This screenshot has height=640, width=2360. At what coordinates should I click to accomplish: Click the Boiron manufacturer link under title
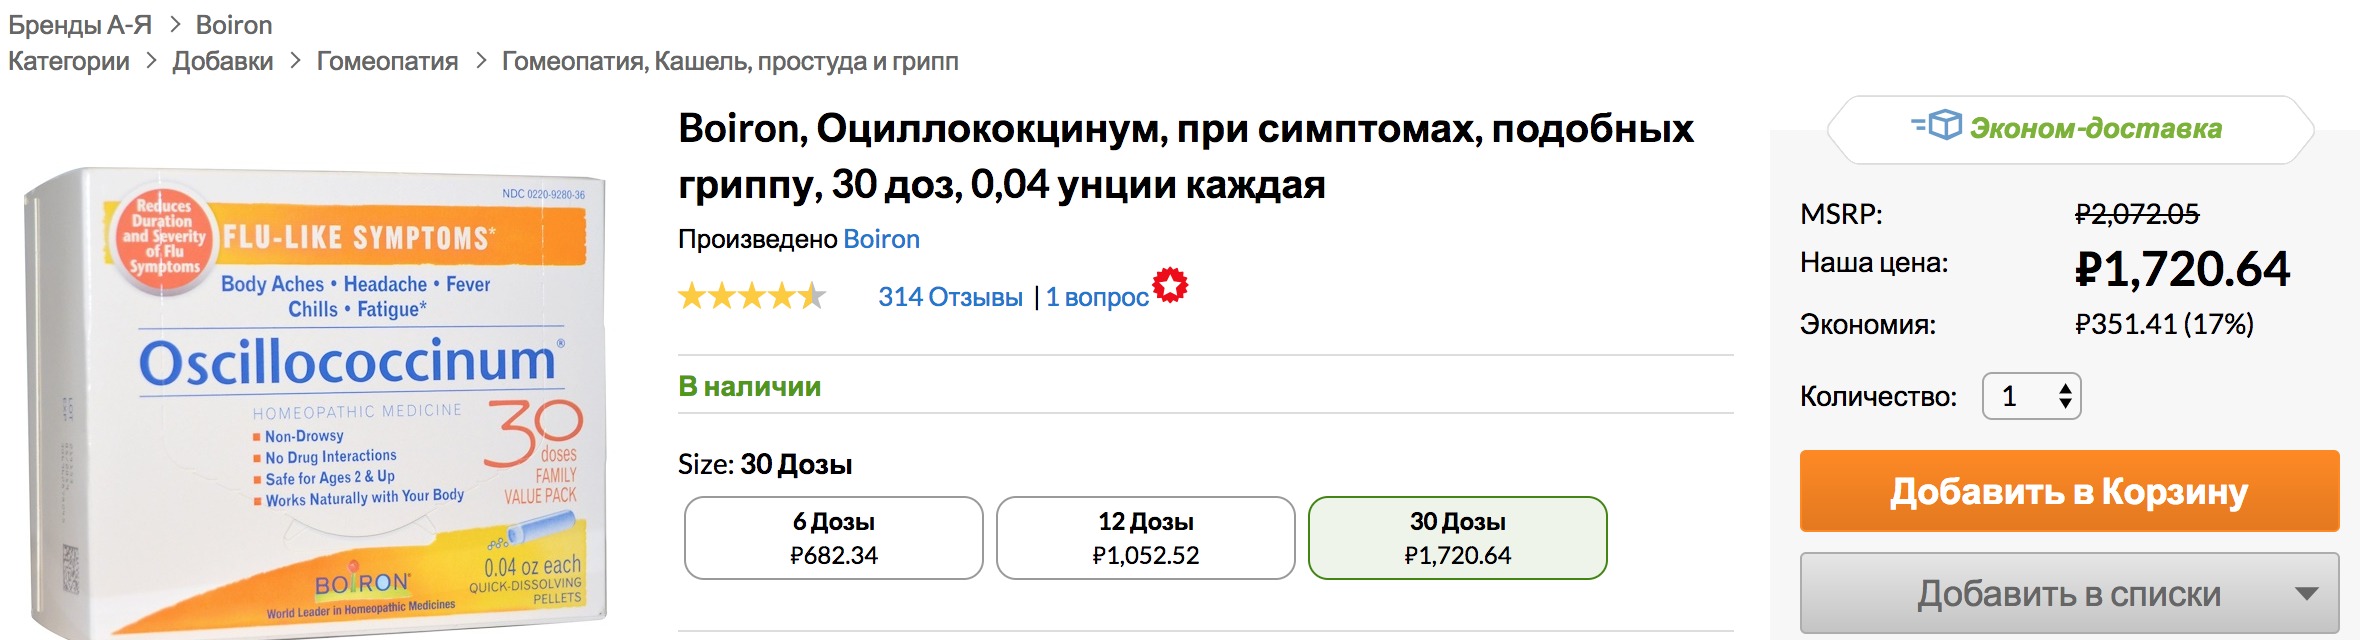click(x=881, y=239)
